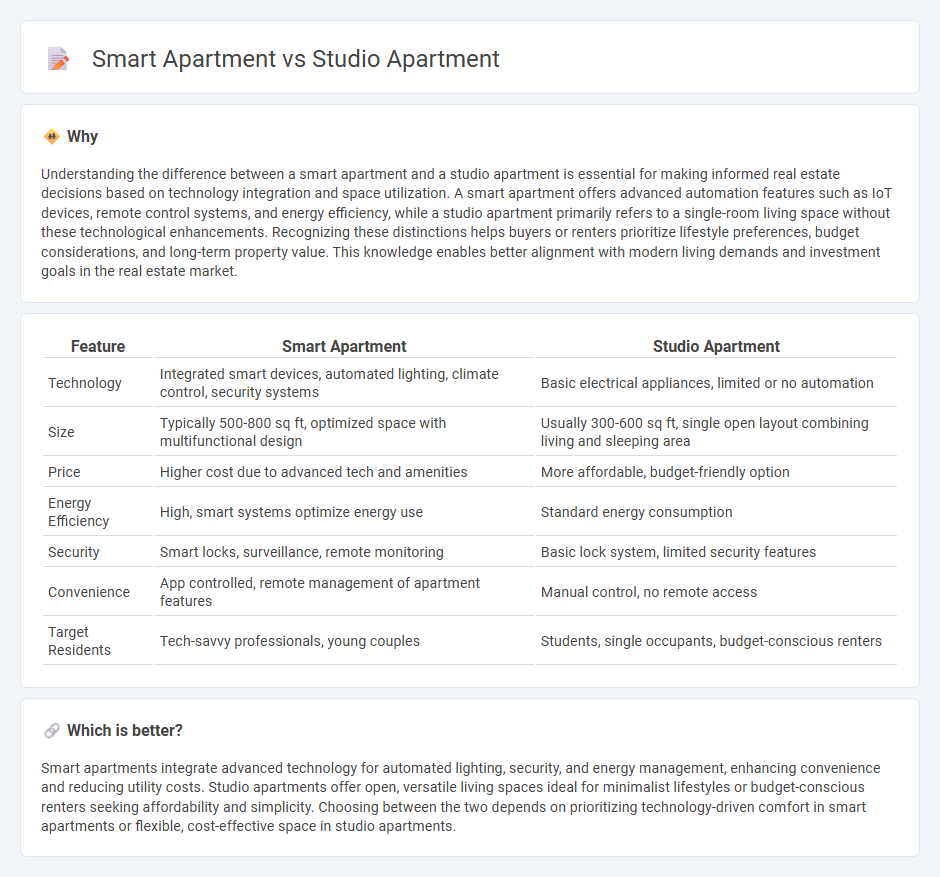Click the 'Which is better?' heading
The width and height of the screenshot is (940, 877).
coord(125,730)
